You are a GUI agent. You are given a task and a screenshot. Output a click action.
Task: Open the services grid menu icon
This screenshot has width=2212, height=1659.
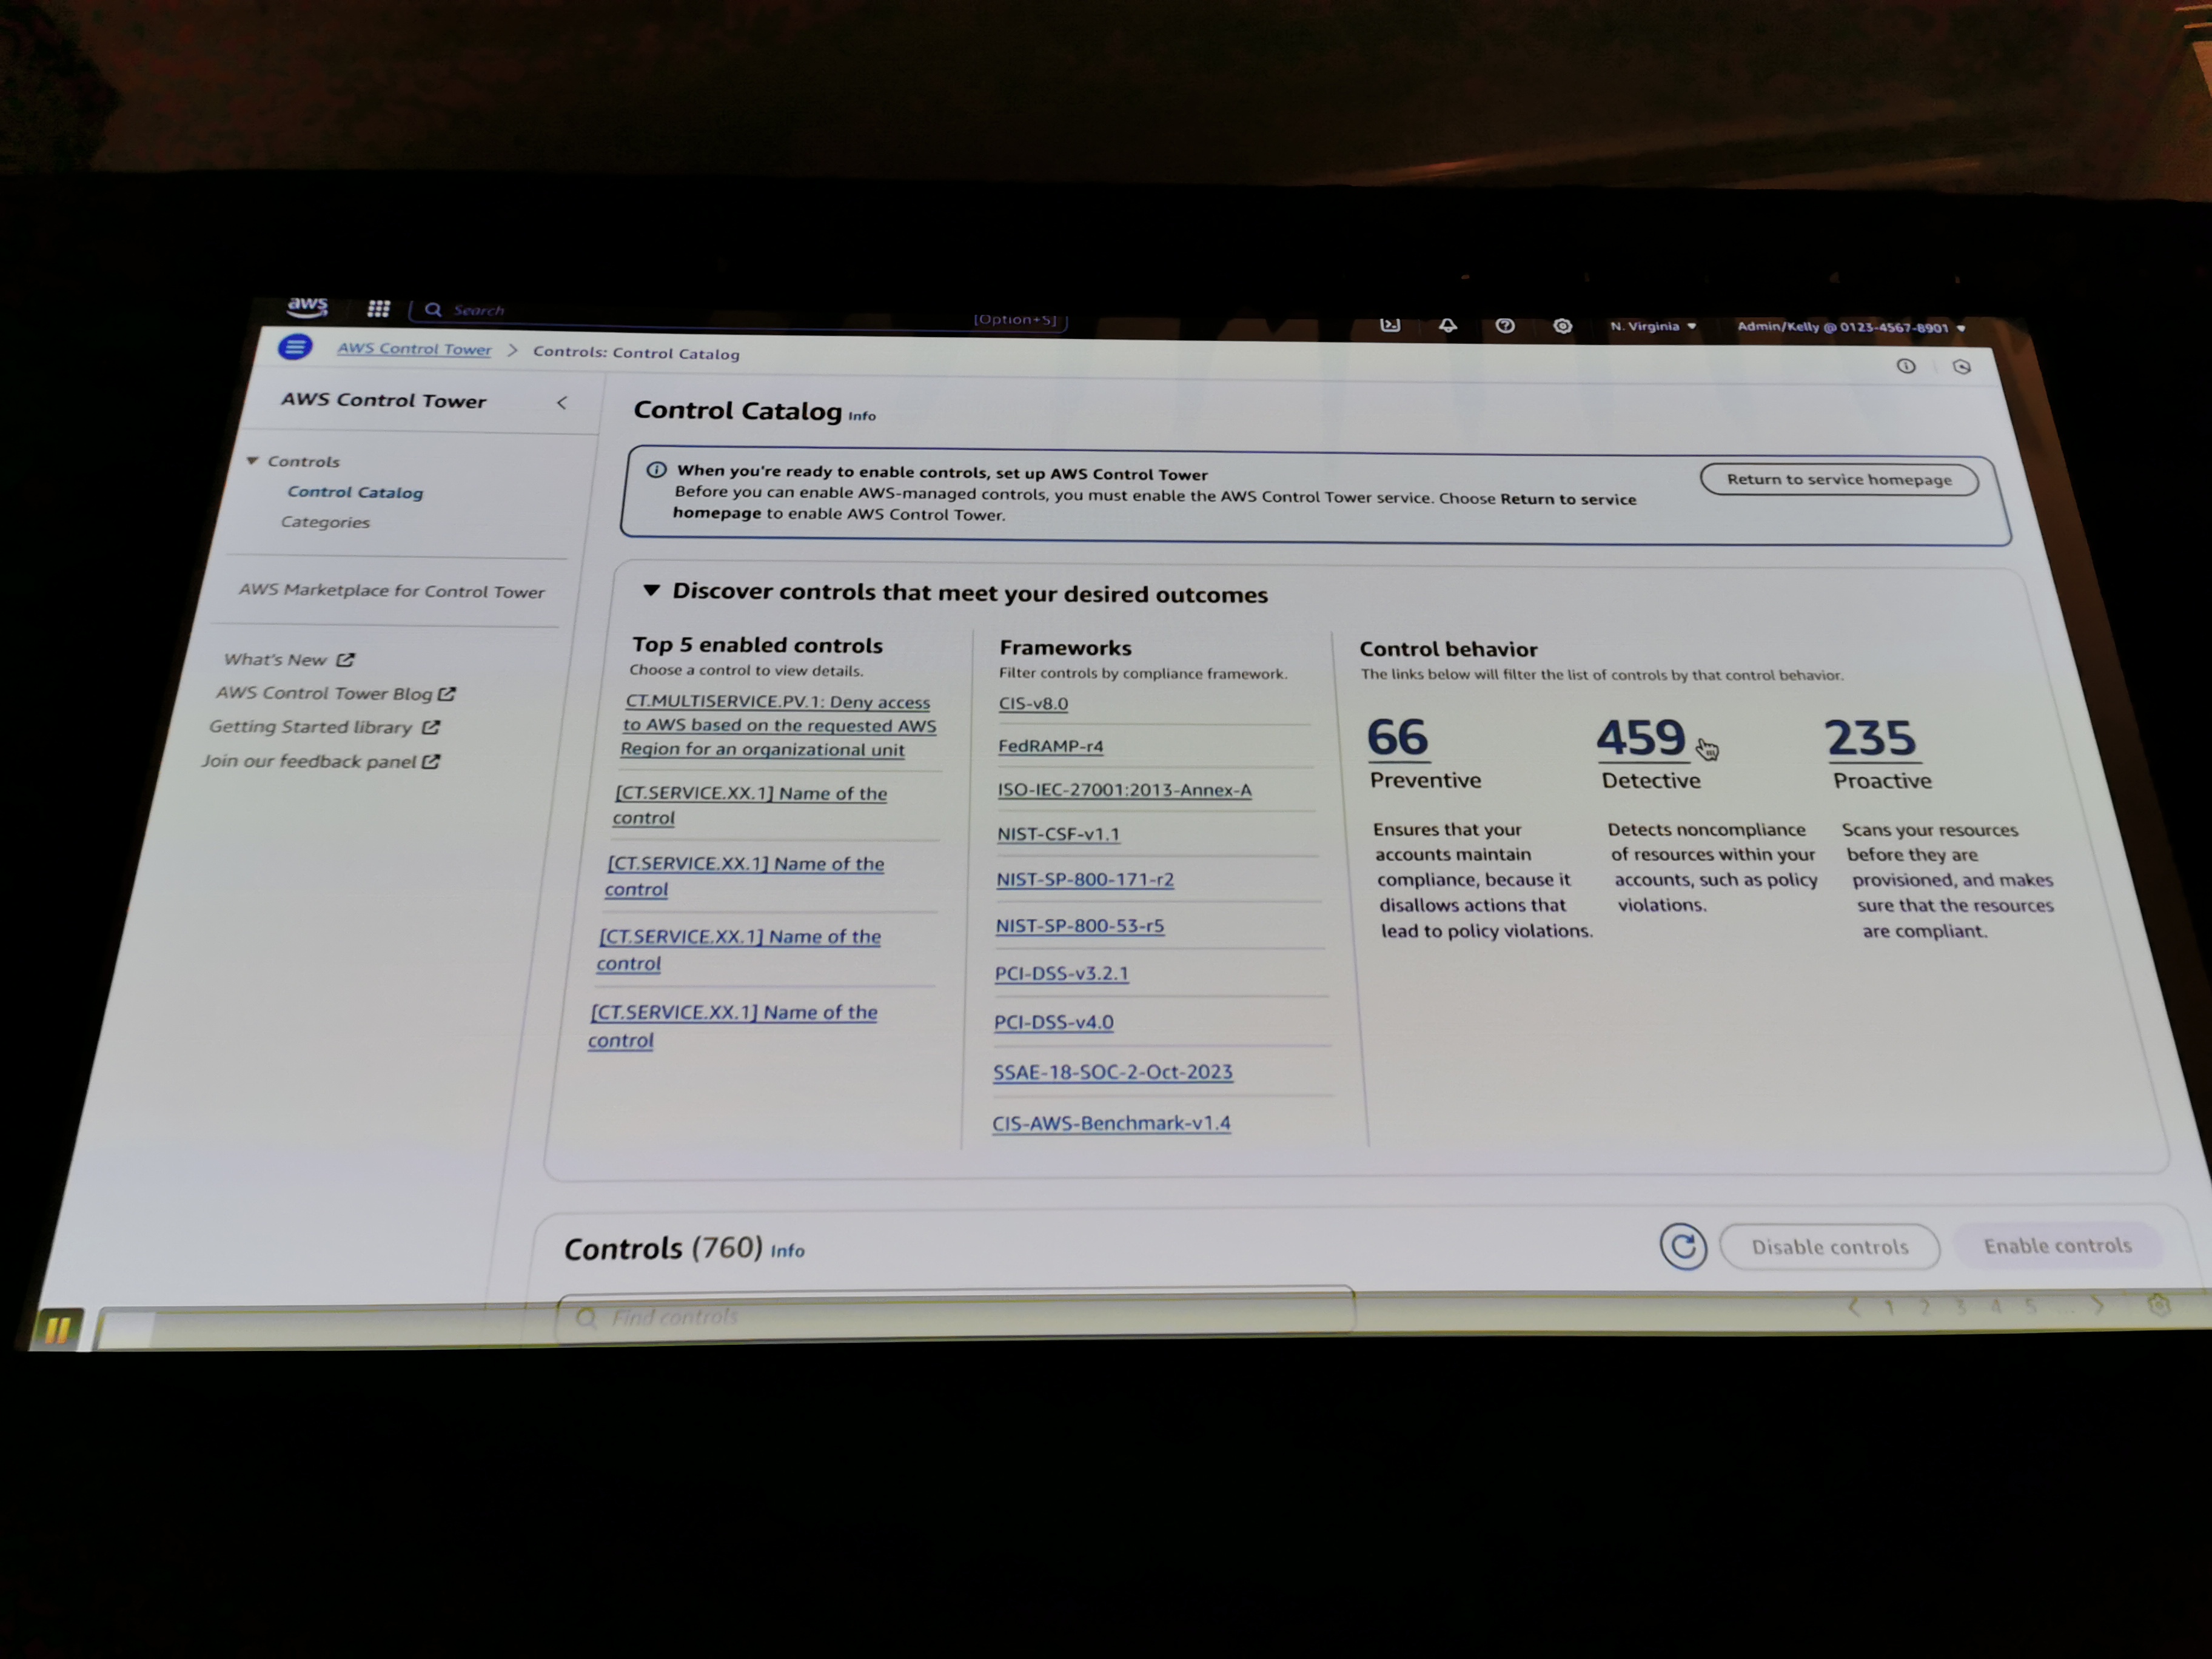(x=378, y=309)
